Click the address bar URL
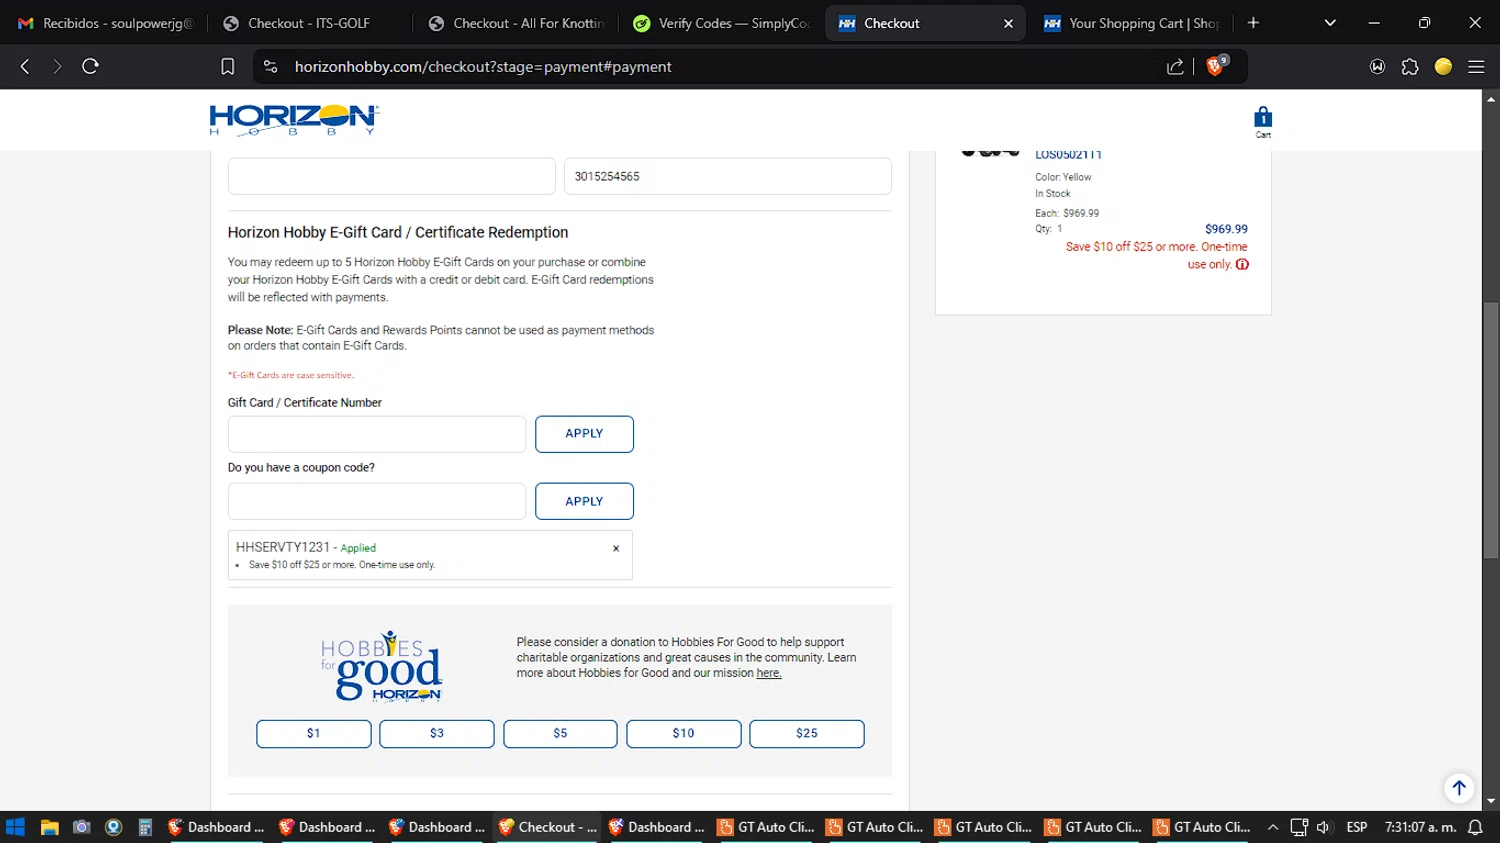This screenshot has width=1500, height=843. (x=483, y=67)
